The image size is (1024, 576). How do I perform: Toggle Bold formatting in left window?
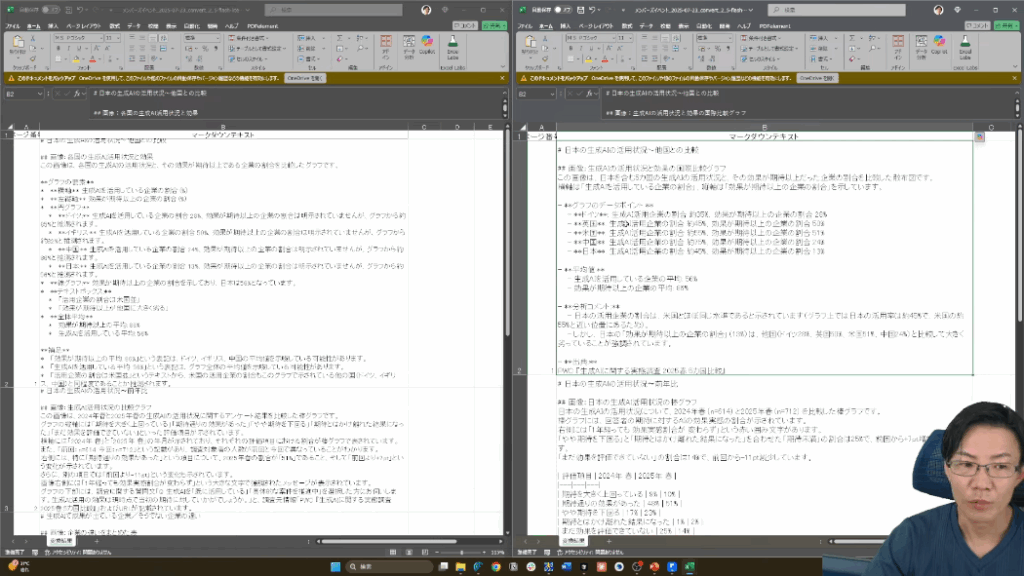[x=58, y=48]
